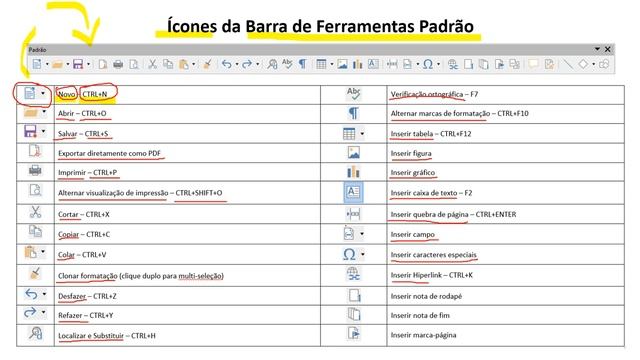The width and height of the screenshot is (640, 360).
Task: Click Insert Text Box icon in the Padrão toolbar
Action: (x=373, y=64)
